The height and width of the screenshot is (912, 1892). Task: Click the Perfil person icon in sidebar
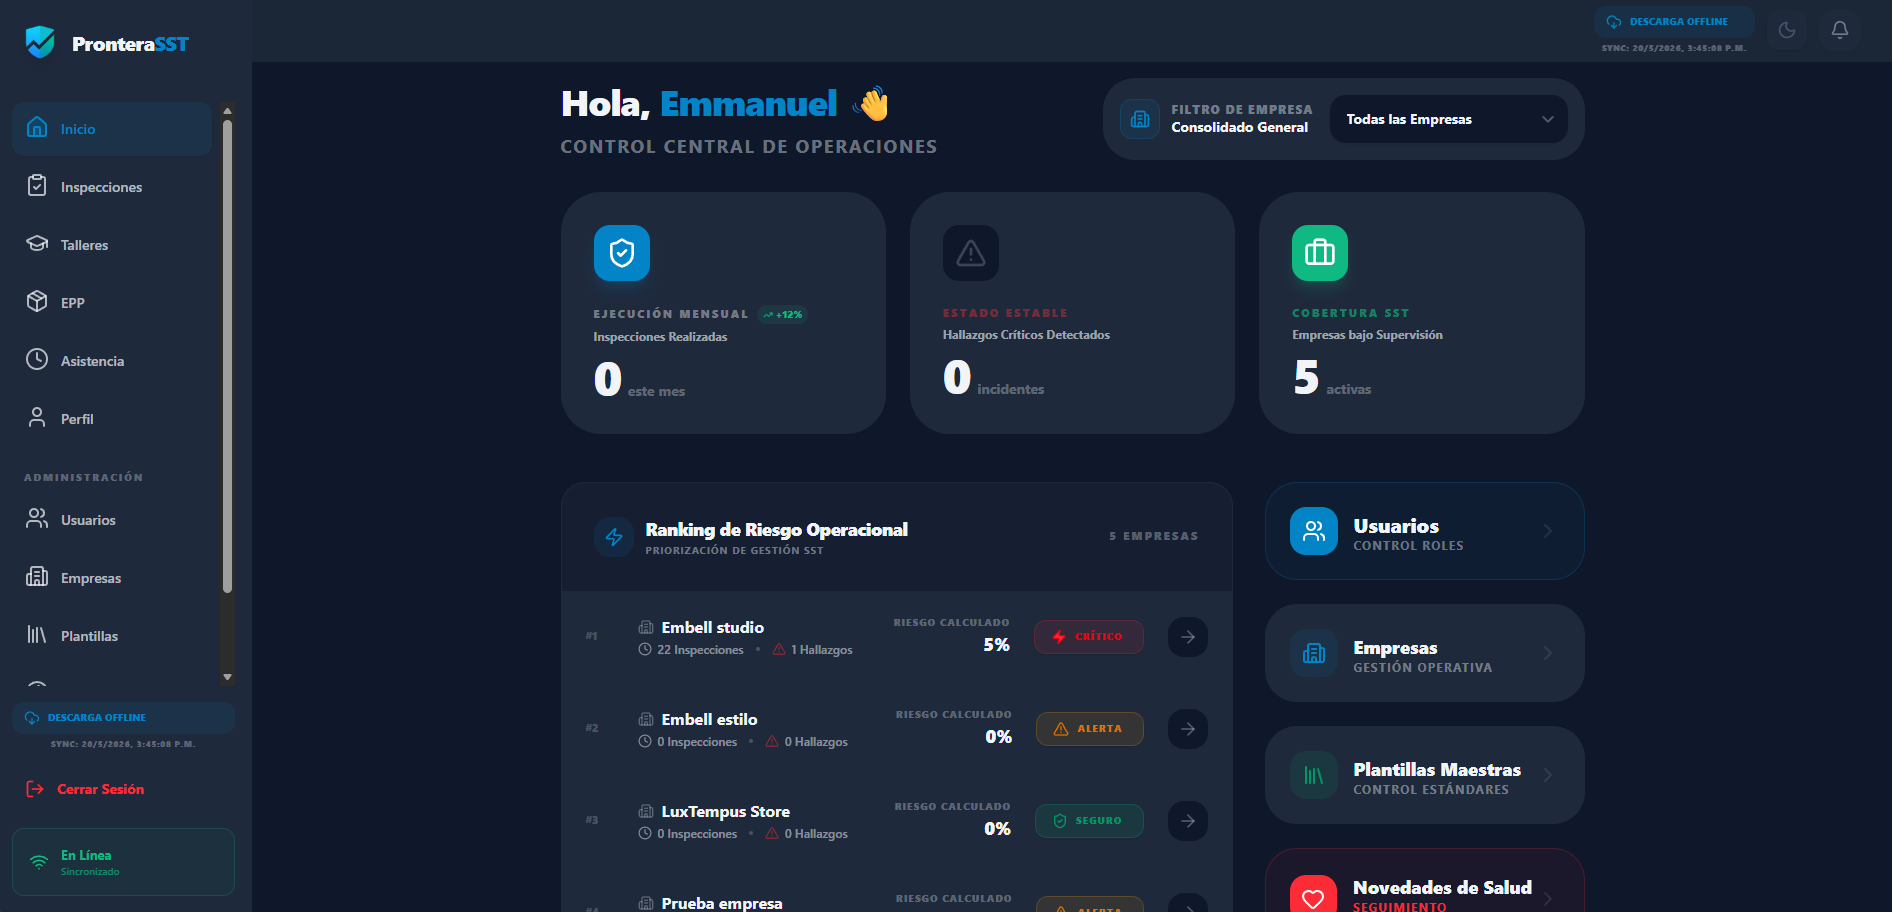point(37,417)
